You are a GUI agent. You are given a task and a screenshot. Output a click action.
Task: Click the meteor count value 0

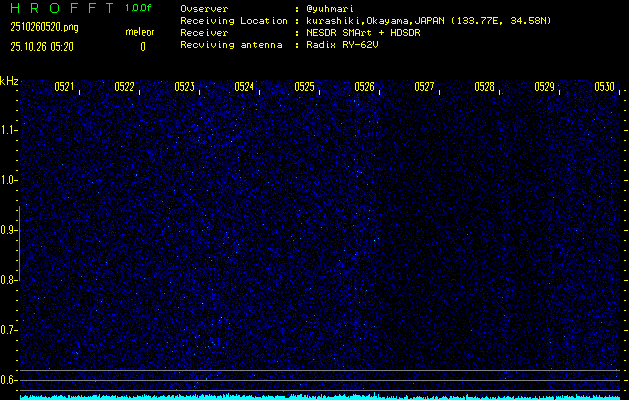pos(143,47)
